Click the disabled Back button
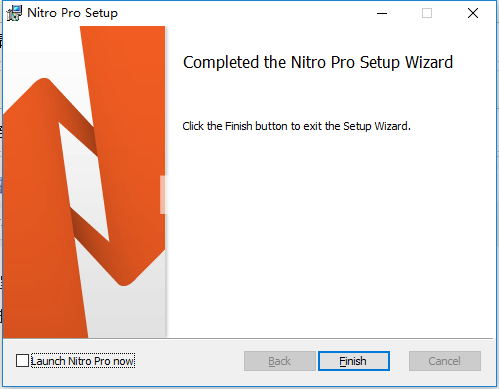The image size is (499, 389). click(x=280, y=361)
